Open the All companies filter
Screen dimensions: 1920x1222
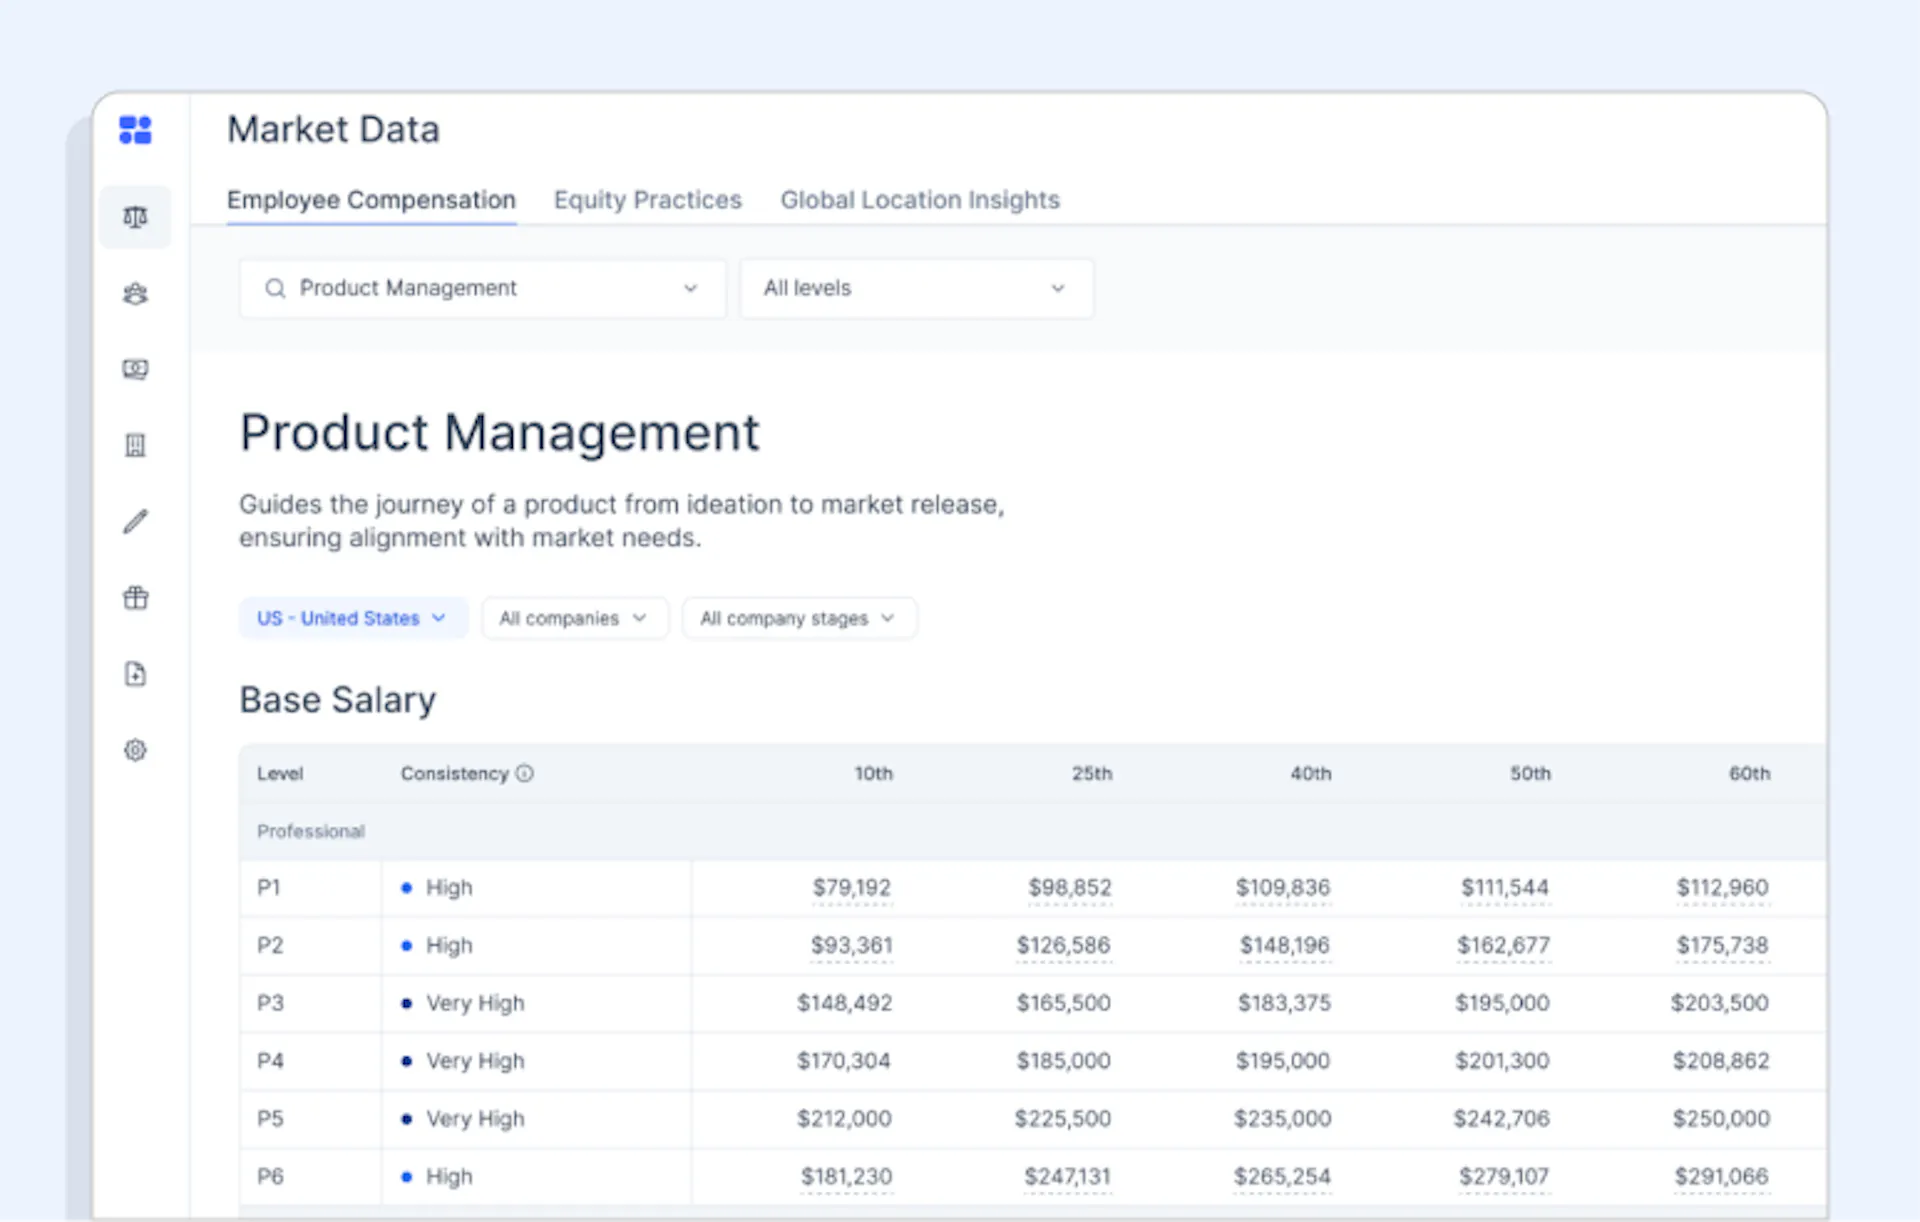pos(574,618)
